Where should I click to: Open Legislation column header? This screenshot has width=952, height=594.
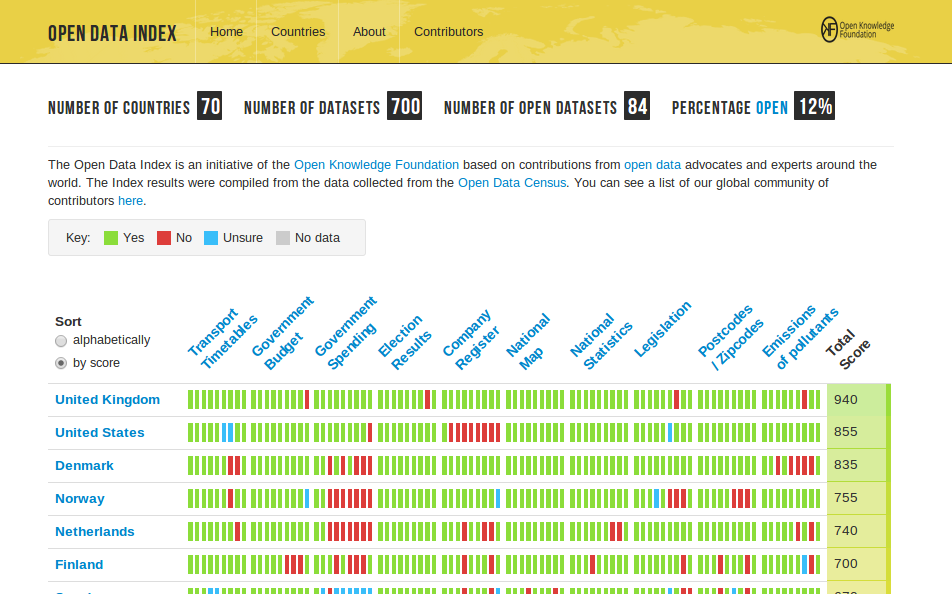[x=662, y=329]
